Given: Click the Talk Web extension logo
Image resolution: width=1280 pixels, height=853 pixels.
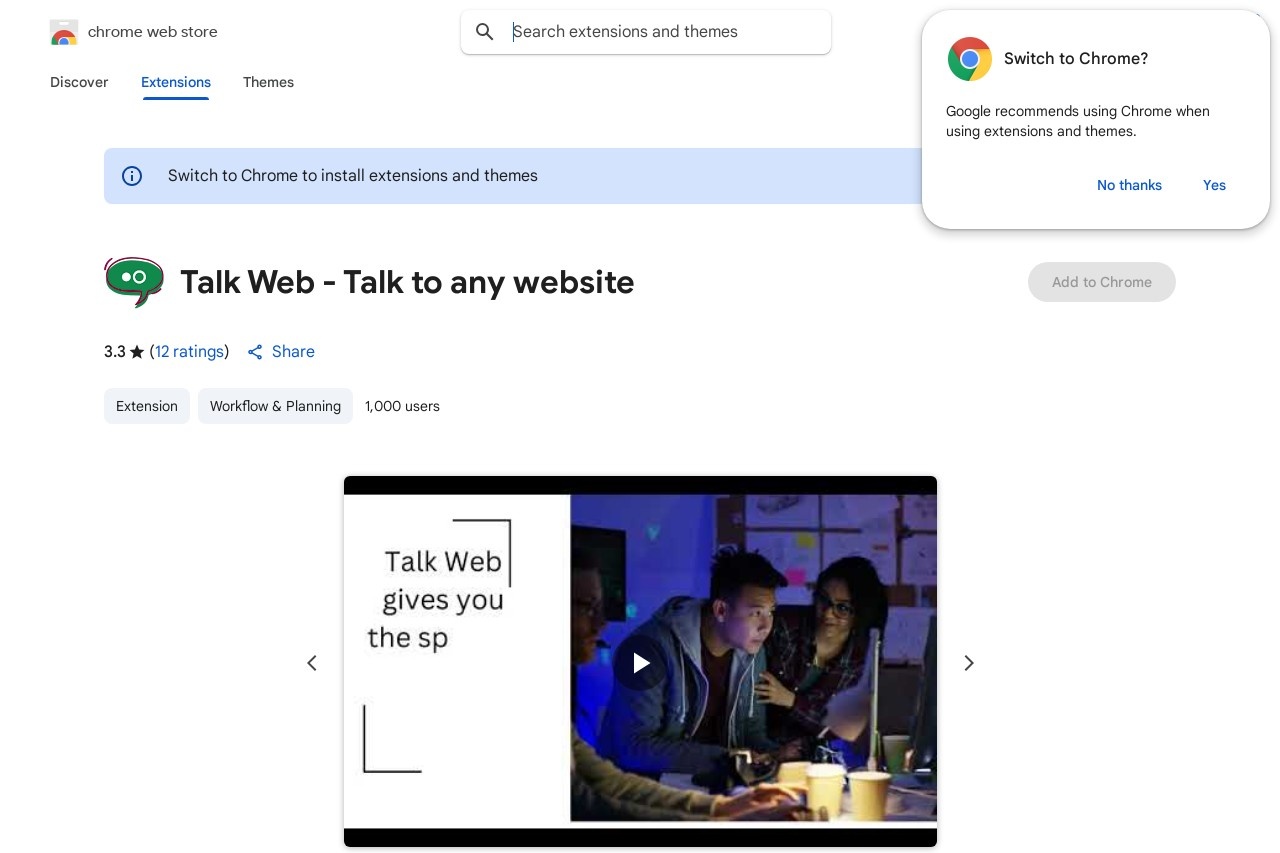Looking at the screenshot, I should tap(134, 282).
